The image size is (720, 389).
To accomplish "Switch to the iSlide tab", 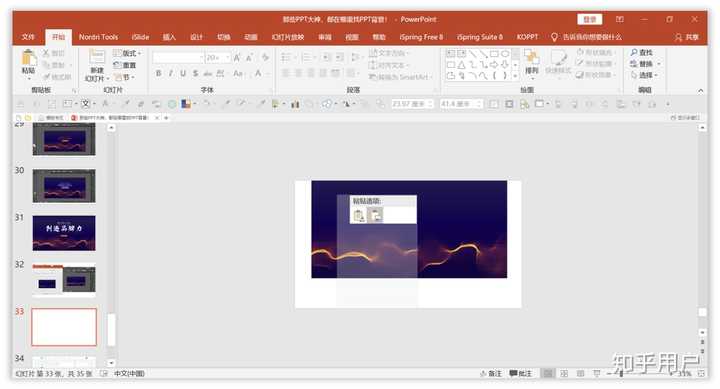I will (141, 37).
